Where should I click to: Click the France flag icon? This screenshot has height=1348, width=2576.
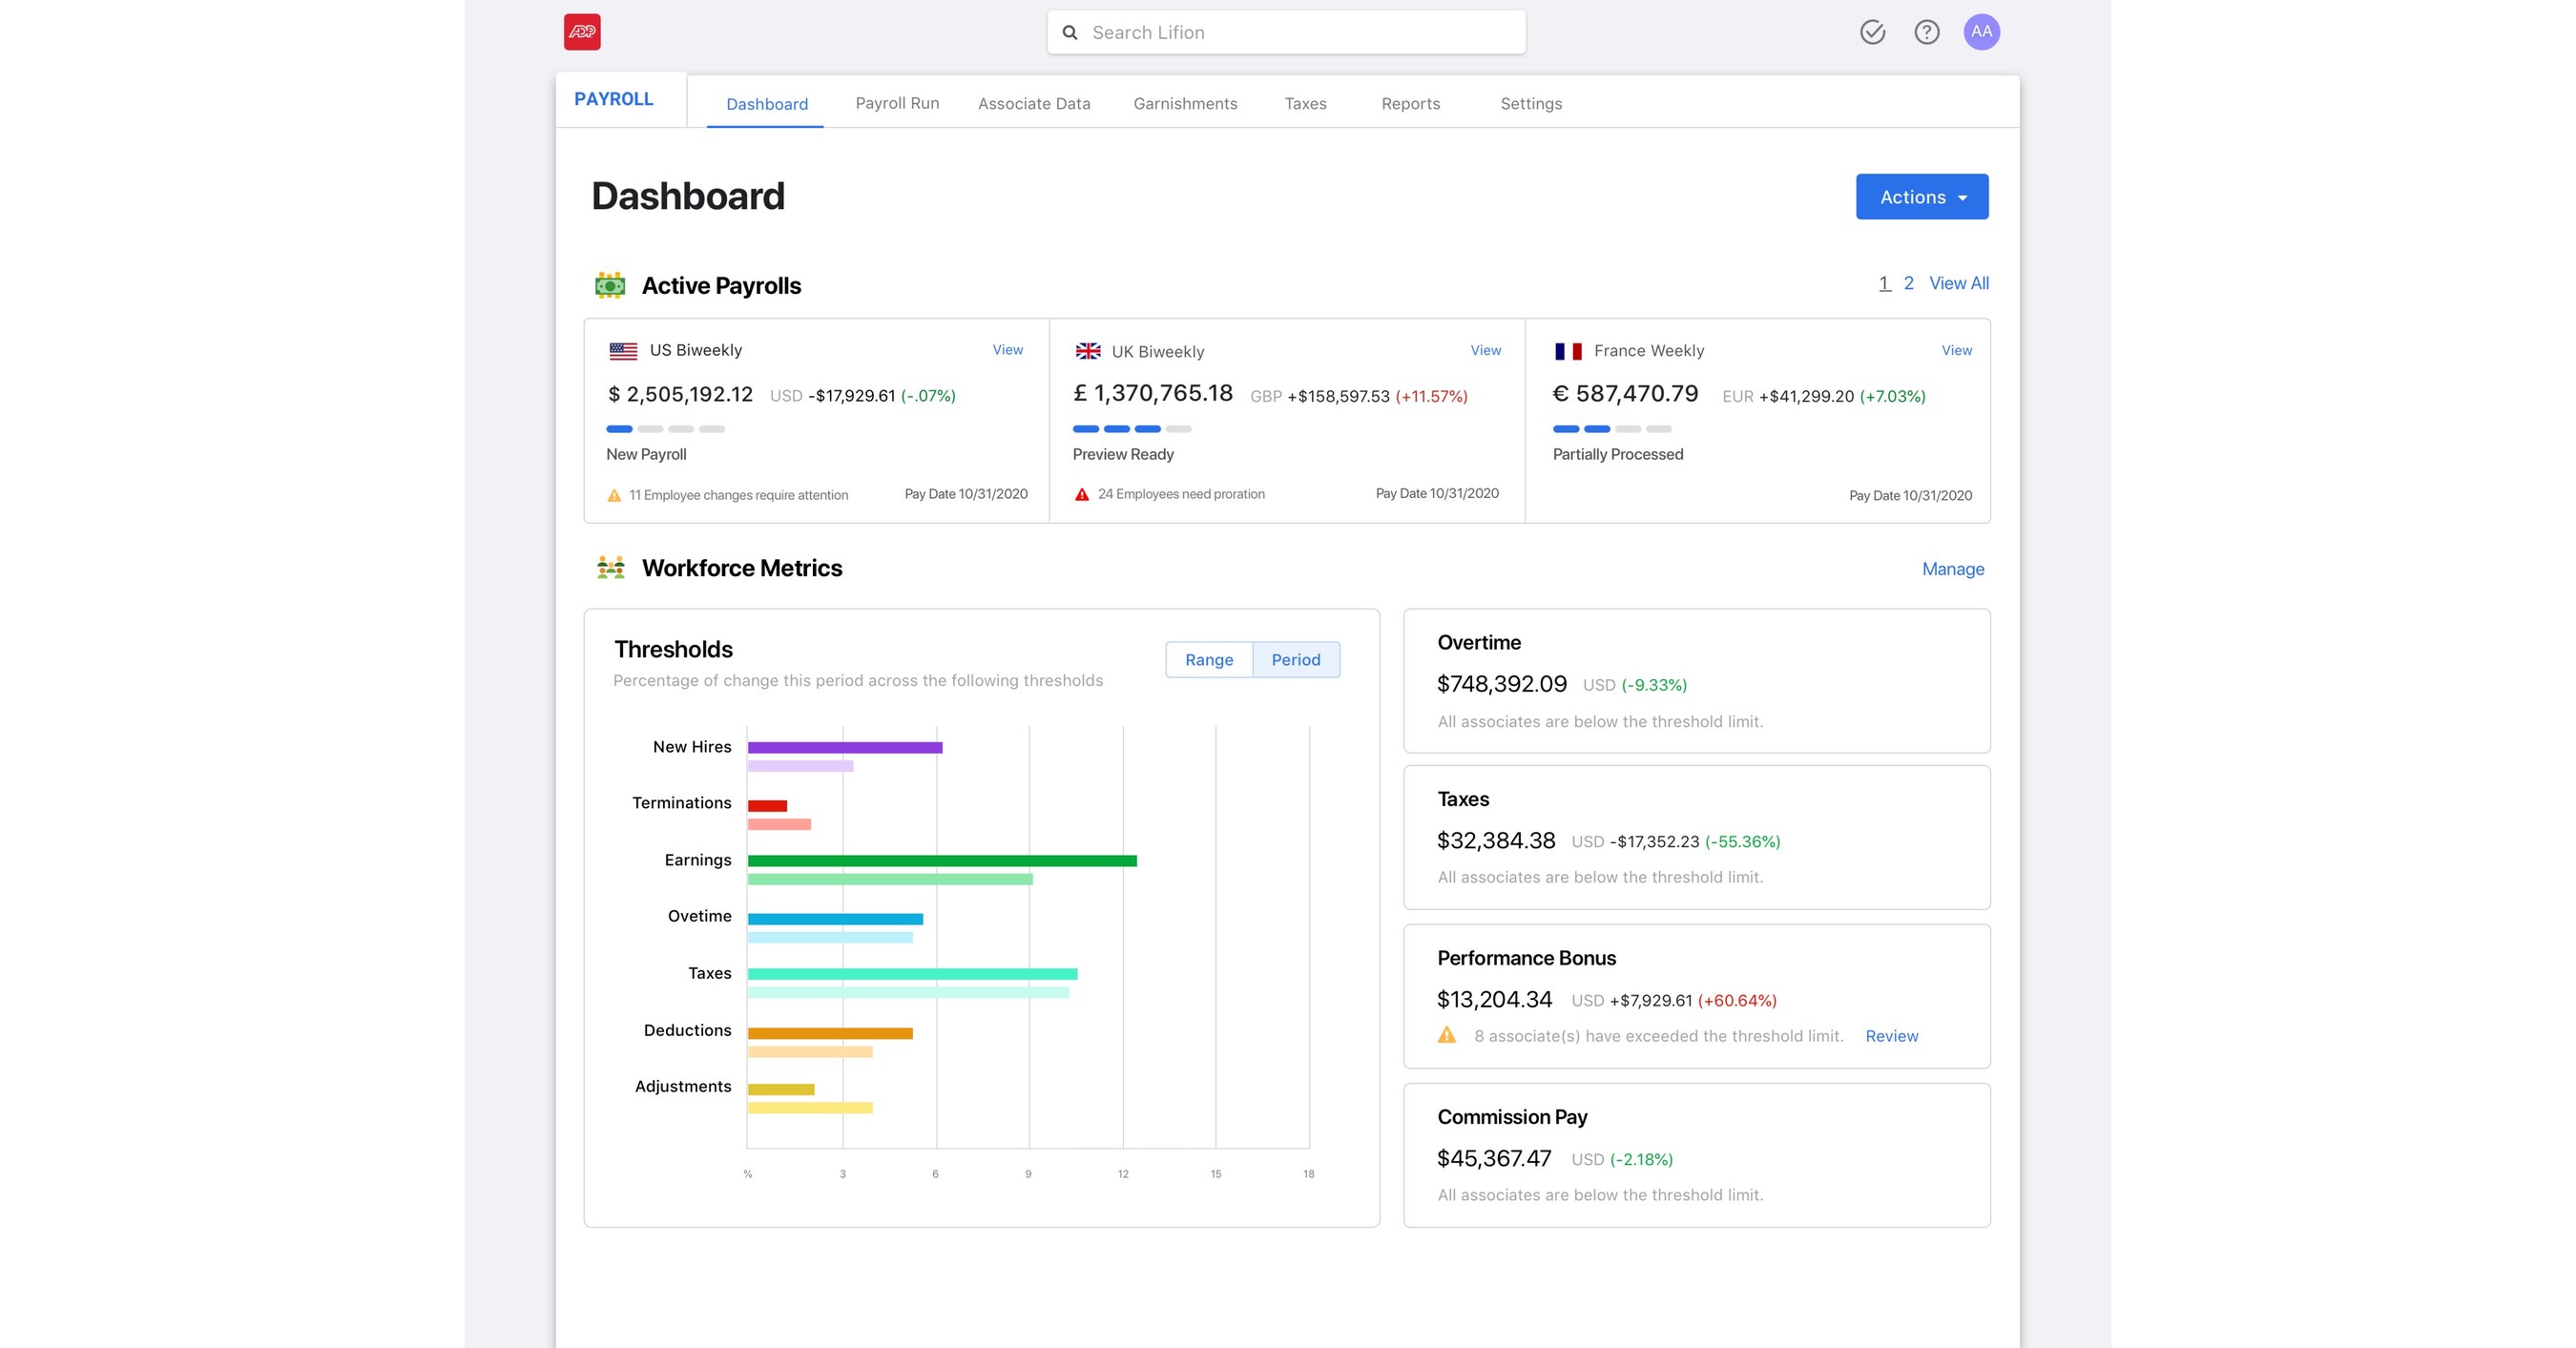click(1568, 351)
